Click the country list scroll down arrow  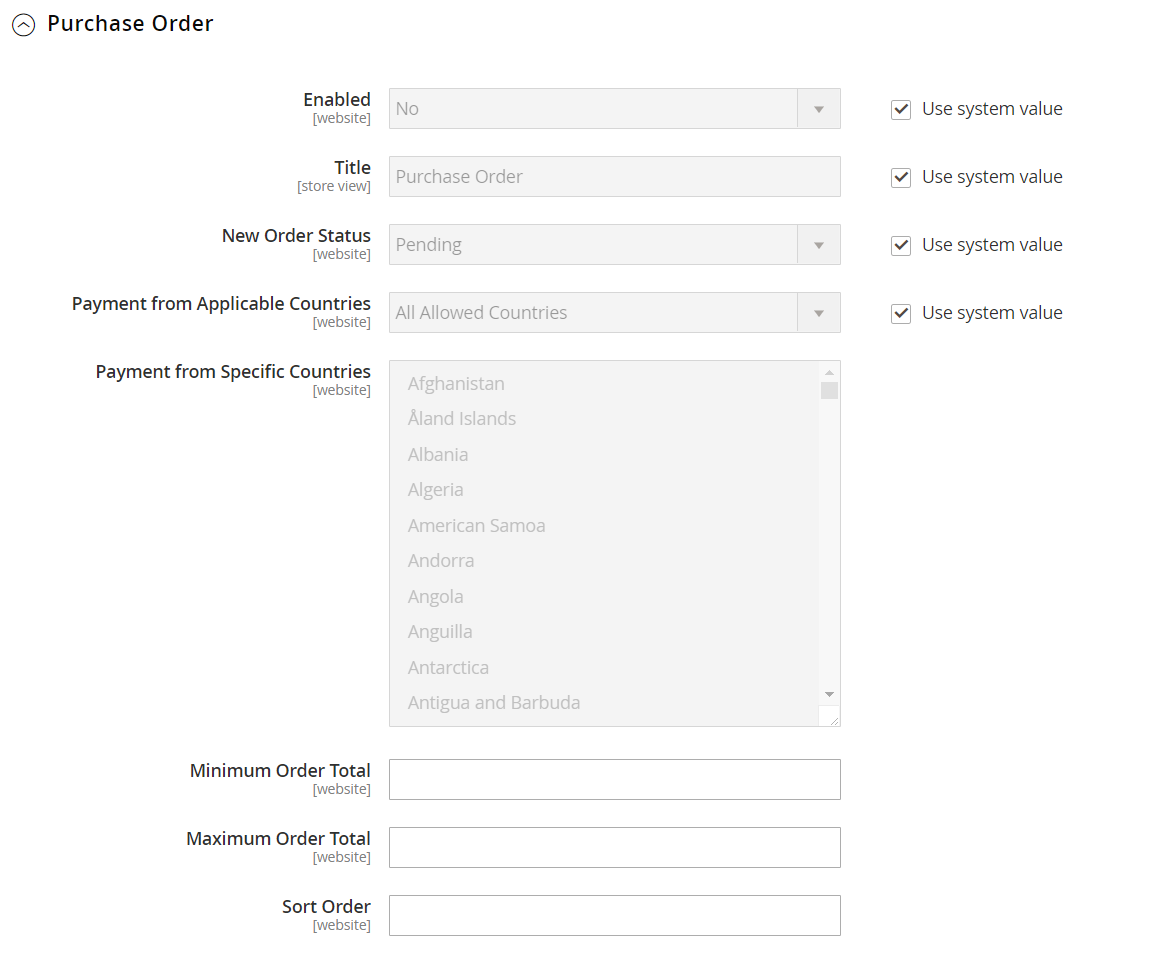[829, 694]
